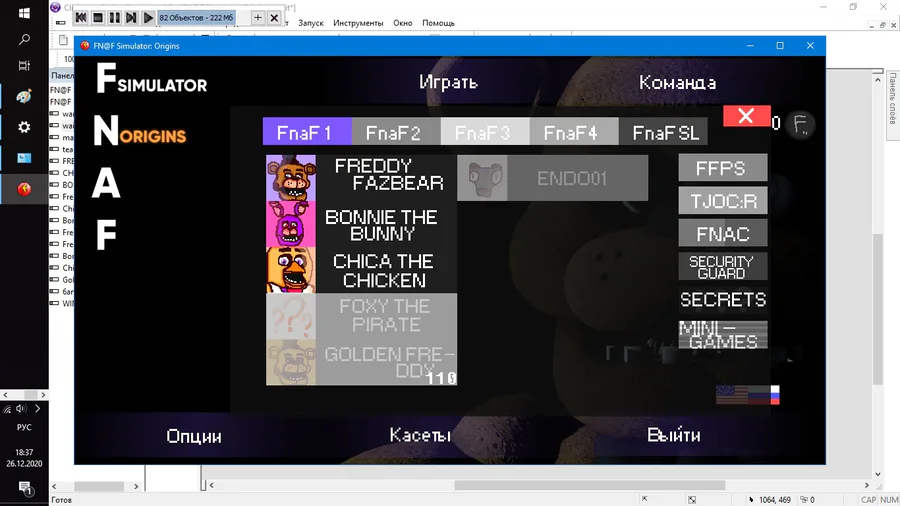Step to next frame in the debugger
This screenshot has height=506, width=900.
click(x=131, y=18)
